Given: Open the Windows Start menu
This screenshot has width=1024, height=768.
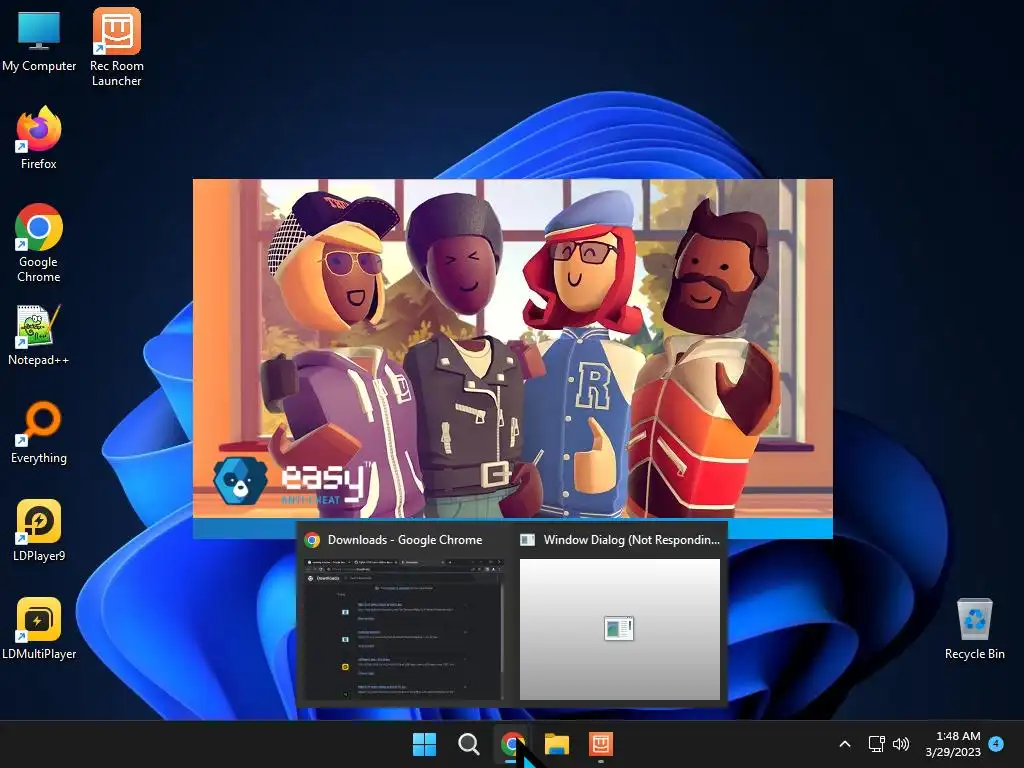Looking at the screenshot, I should click(424, 744).
